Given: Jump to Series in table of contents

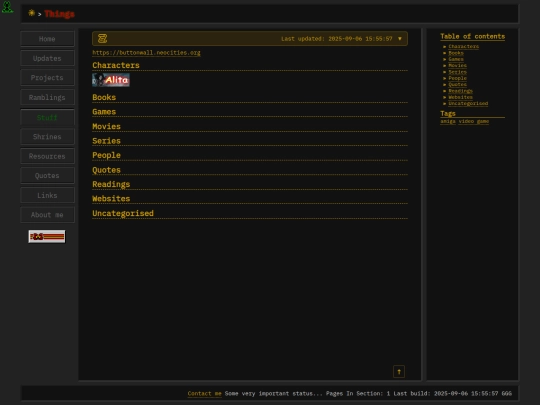Looking at the screenshot, I should coord(457,72).
